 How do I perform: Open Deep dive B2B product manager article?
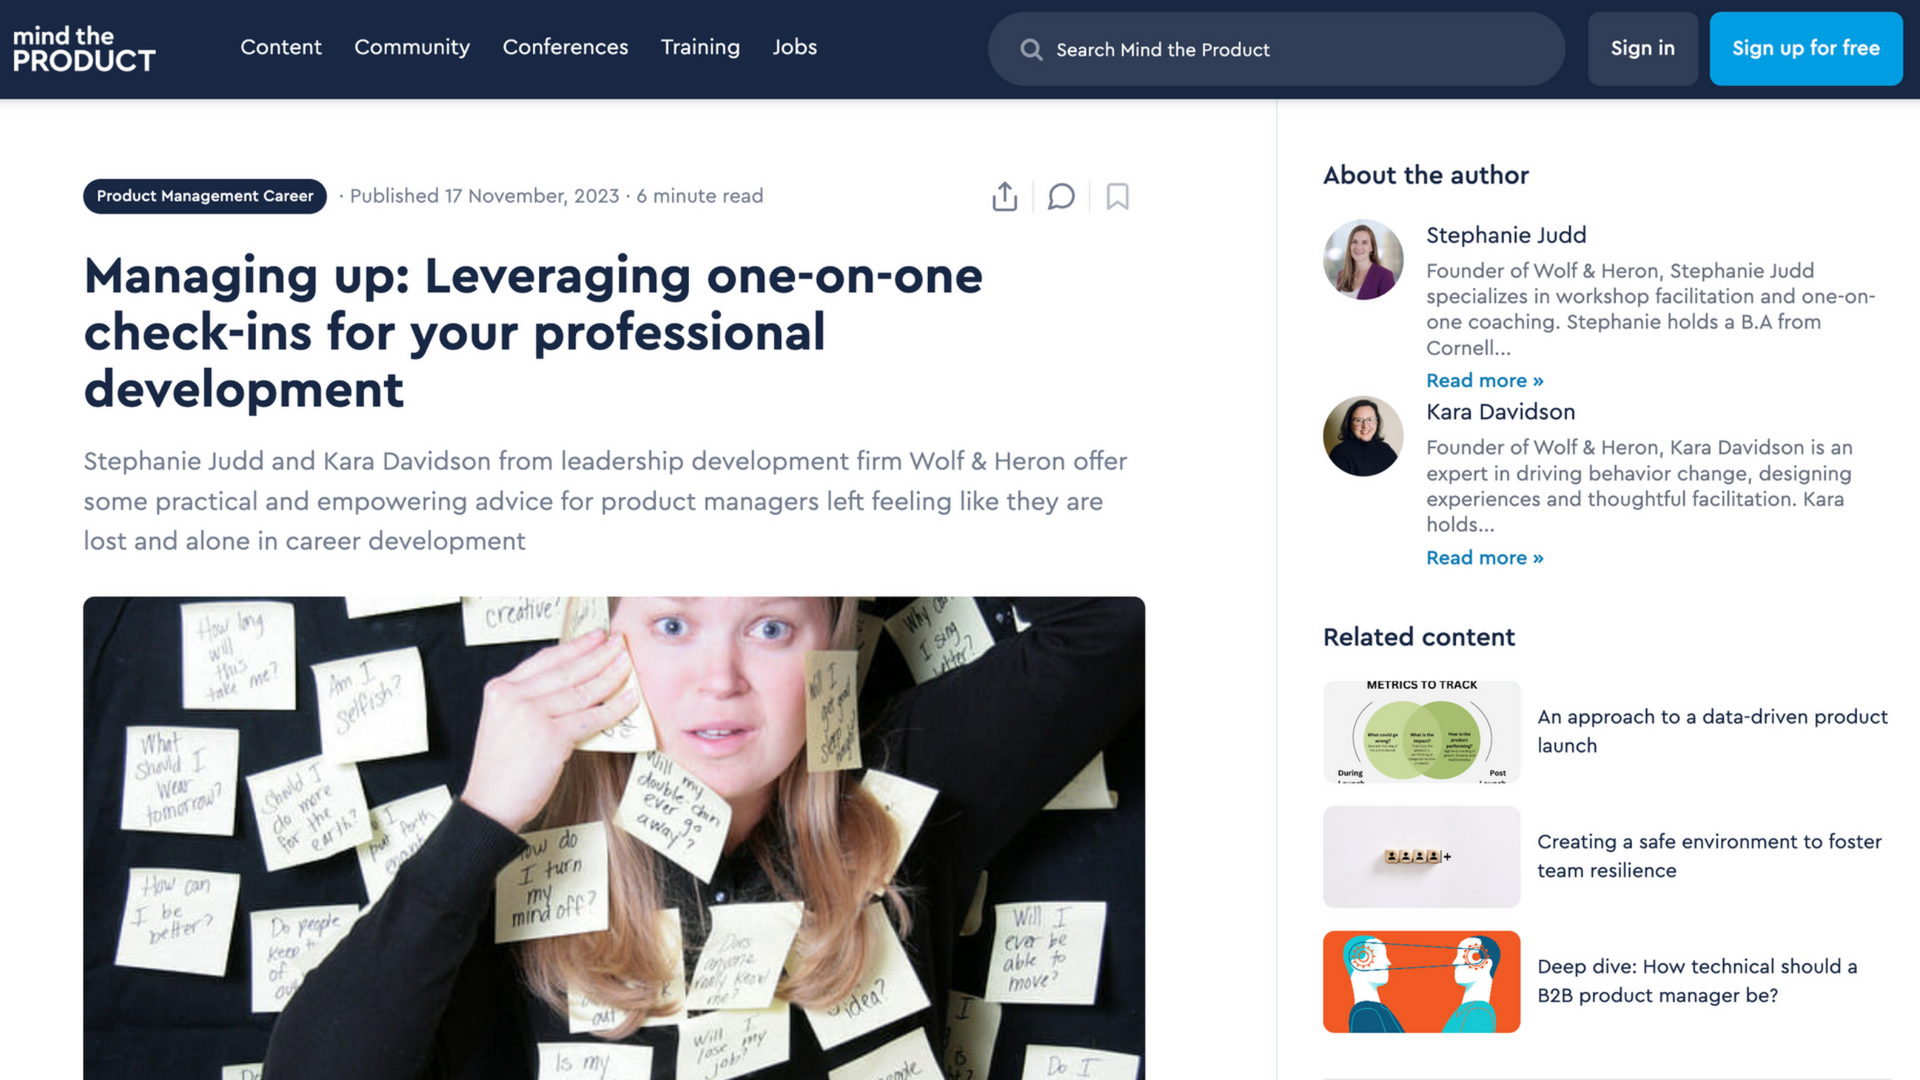[x=1697, y=981]
